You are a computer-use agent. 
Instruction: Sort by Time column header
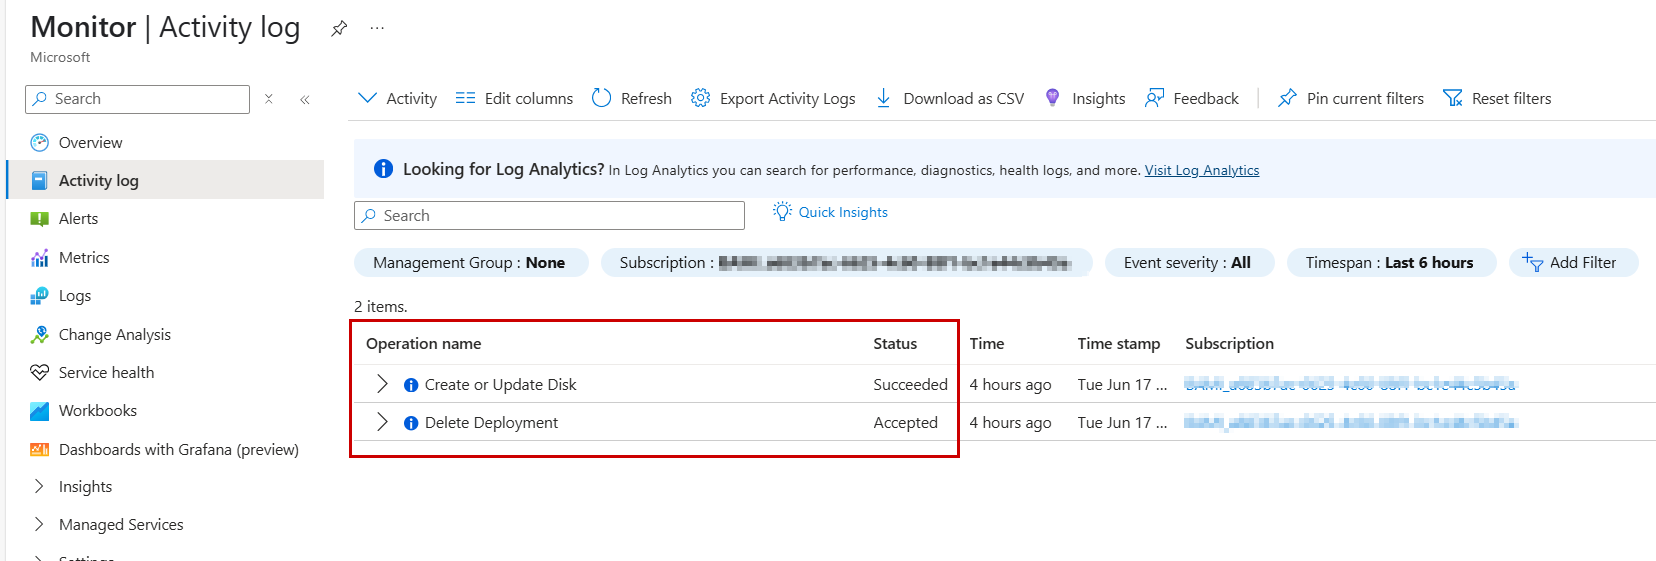tap(987, 343)
